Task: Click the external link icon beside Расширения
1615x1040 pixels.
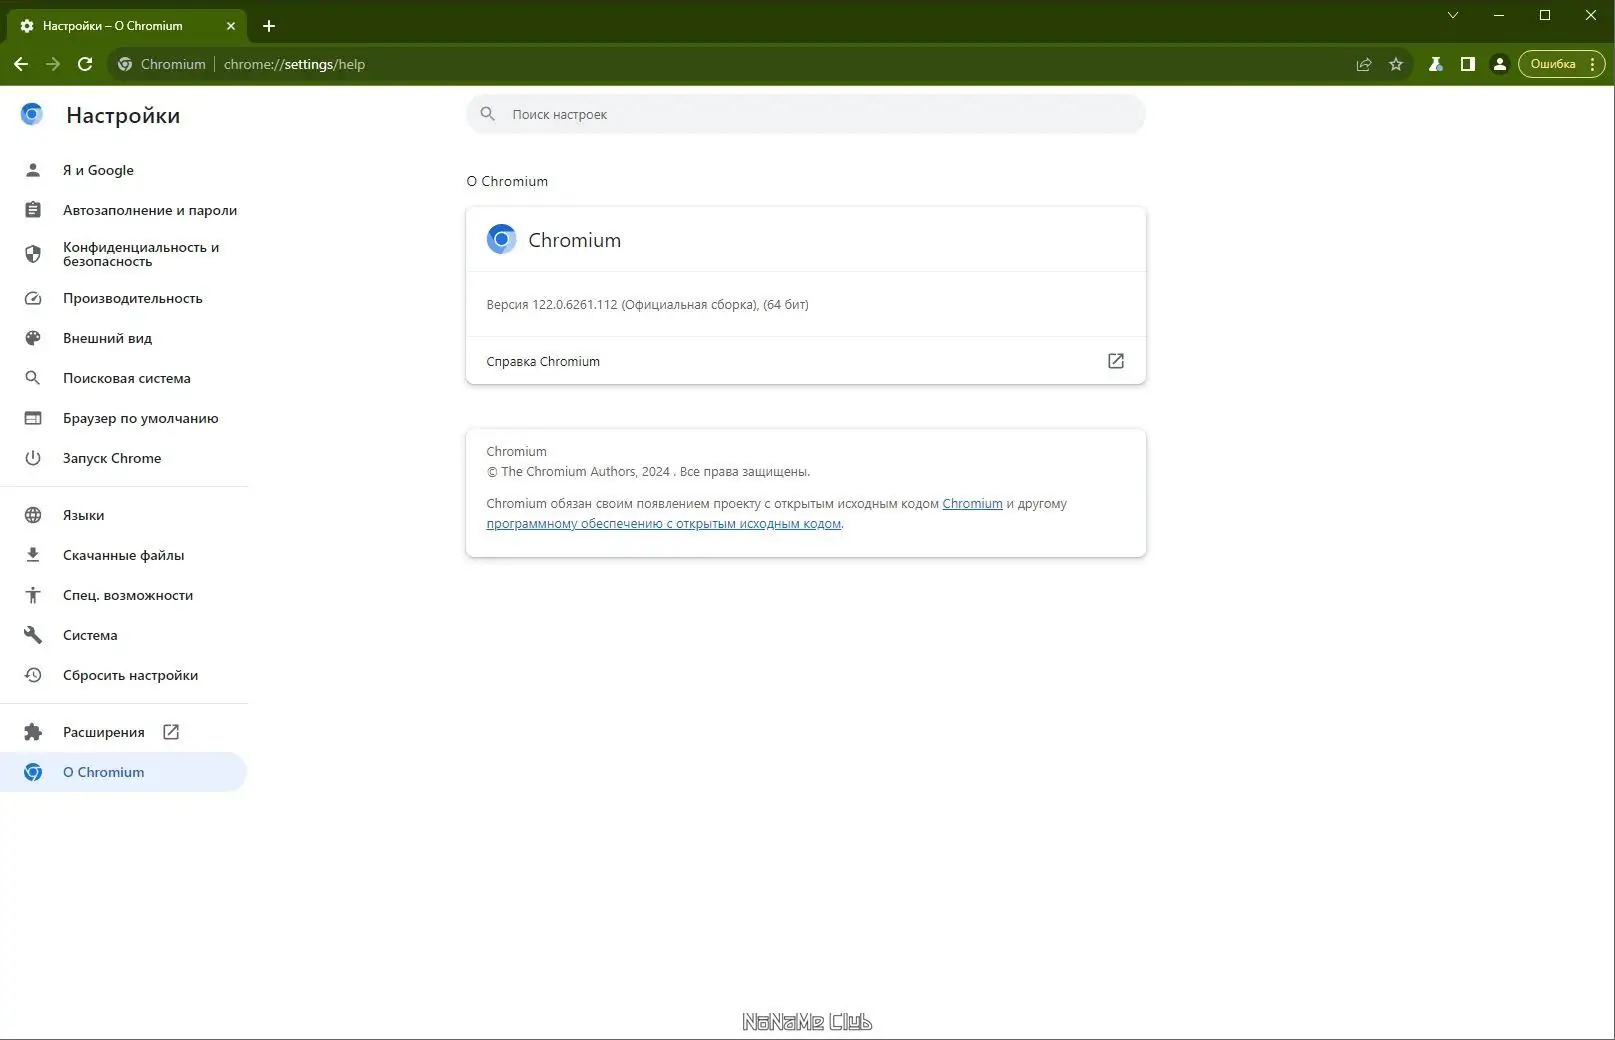Action: (171, 732)
